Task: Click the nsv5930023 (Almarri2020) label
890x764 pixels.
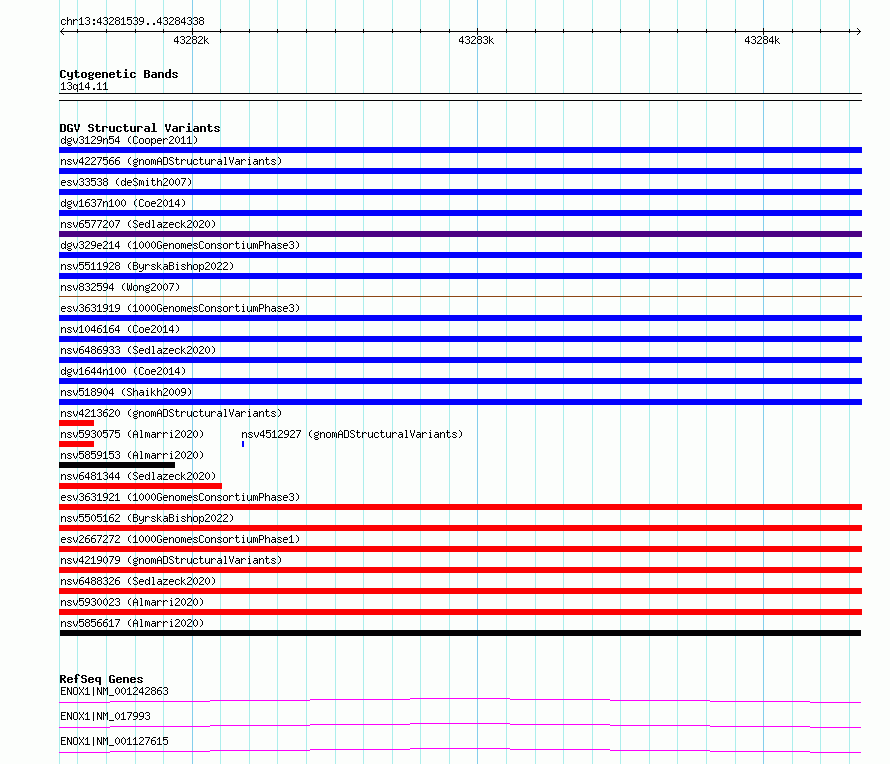Action: tap(132, 602)
